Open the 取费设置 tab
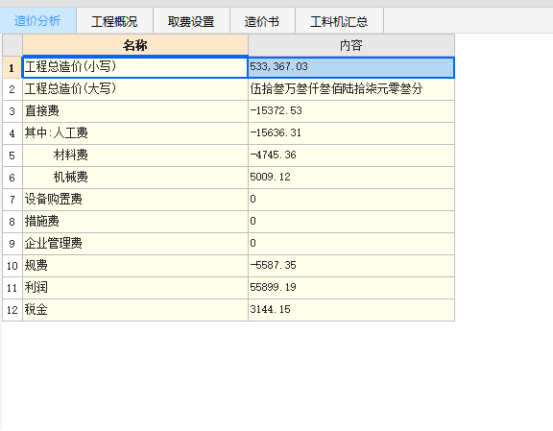 [191, 21]
